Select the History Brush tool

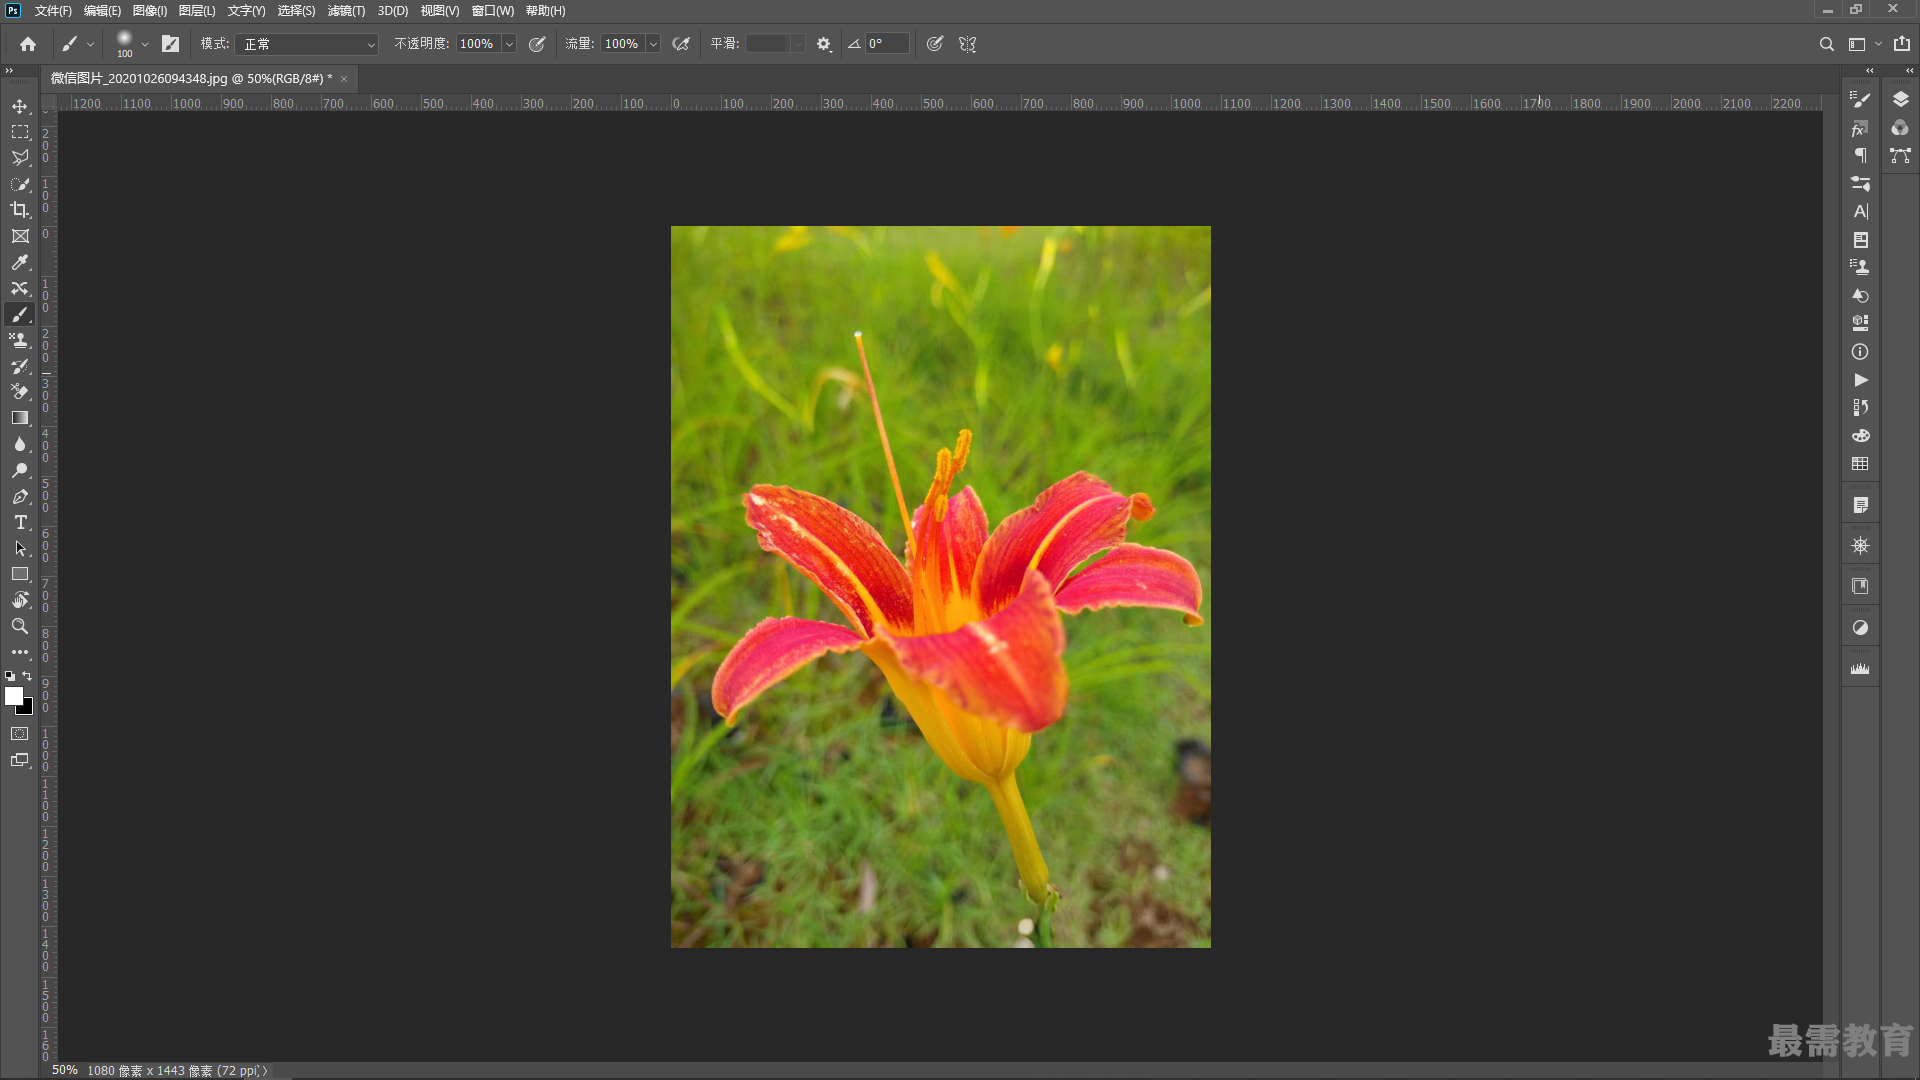pyautogui.click(x=20, y=366)
